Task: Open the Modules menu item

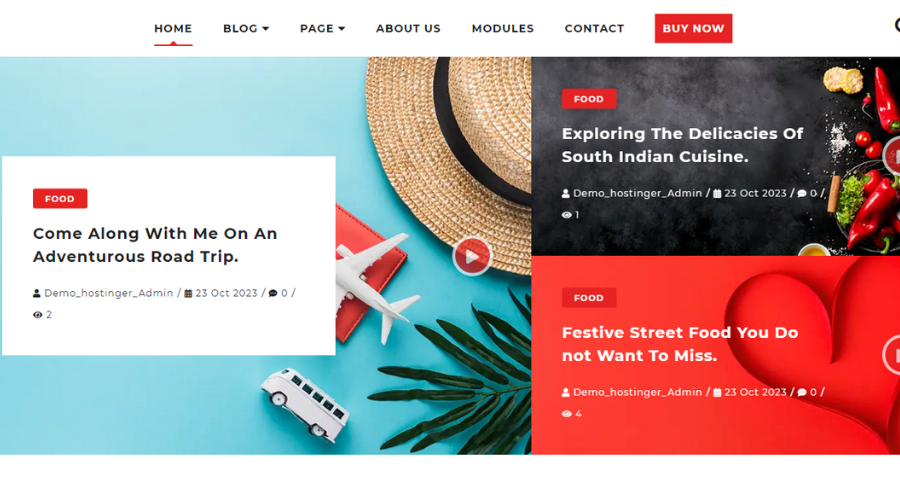Action: pos(503,28)
